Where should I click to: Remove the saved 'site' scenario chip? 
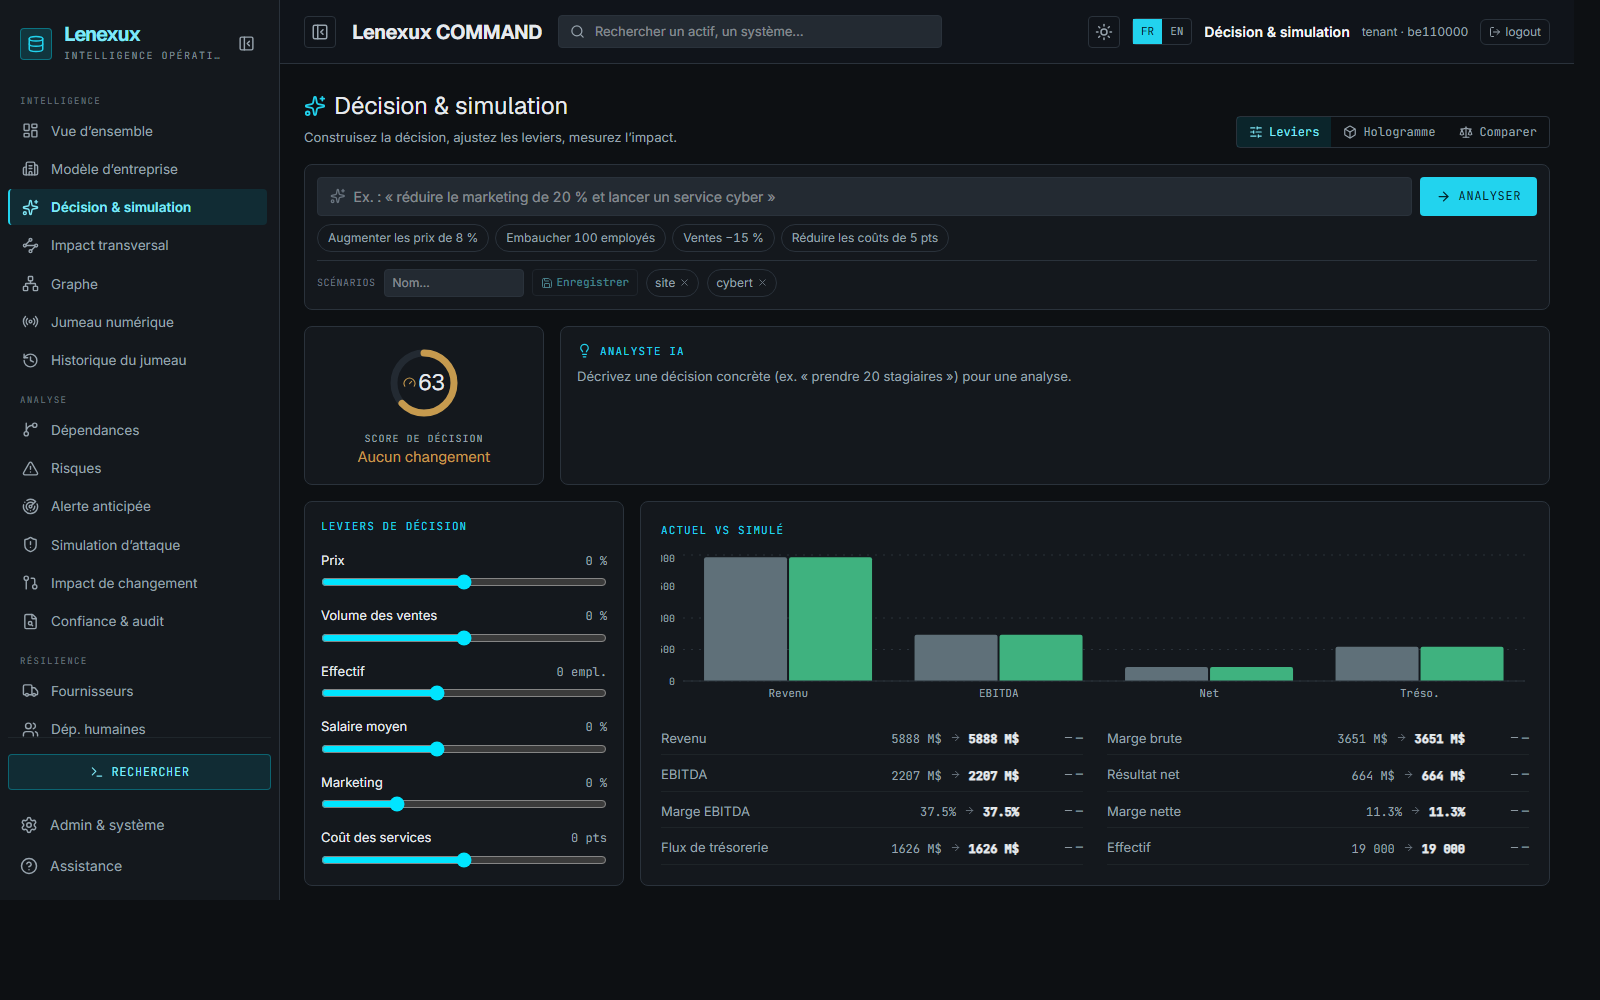(x=685, y=283)
